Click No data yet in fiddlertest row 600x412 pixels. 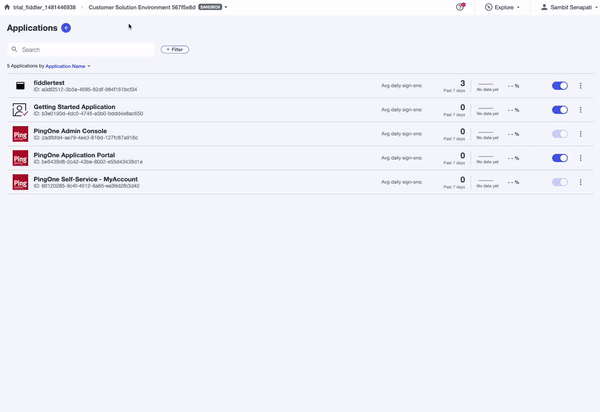[x=488, y=90]
